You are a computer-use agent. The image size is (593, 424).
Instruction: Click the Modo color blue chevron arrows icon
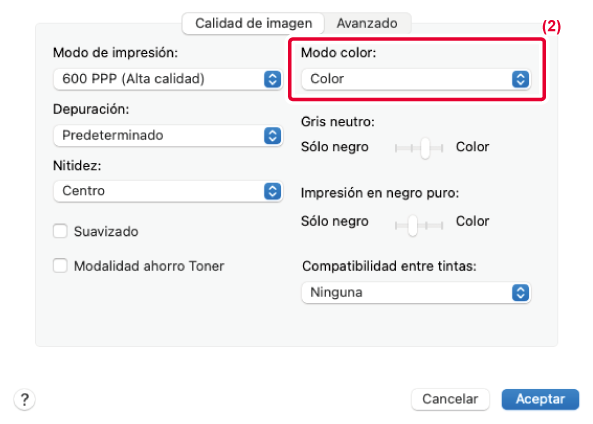520,79
